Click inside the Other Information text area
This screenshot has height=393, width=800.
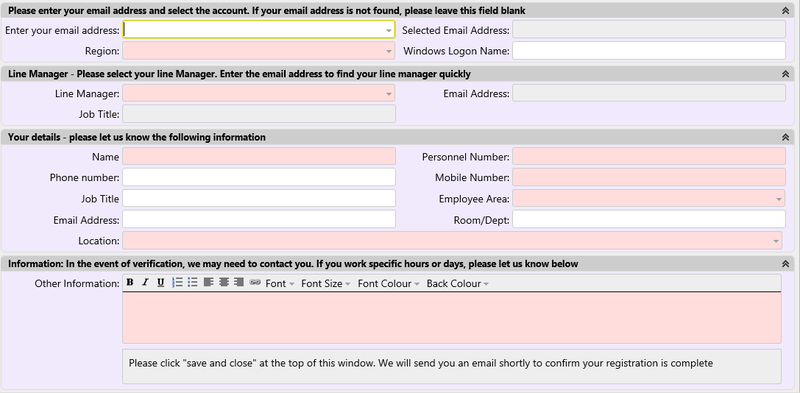[x=452, y=318]
